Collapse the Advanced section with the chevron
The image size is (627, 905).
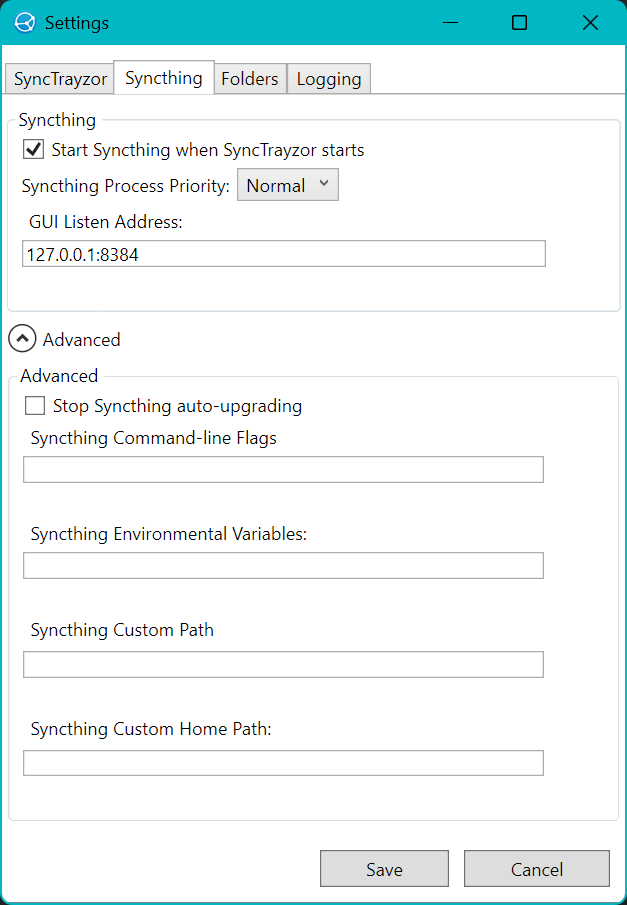[22, 339]
